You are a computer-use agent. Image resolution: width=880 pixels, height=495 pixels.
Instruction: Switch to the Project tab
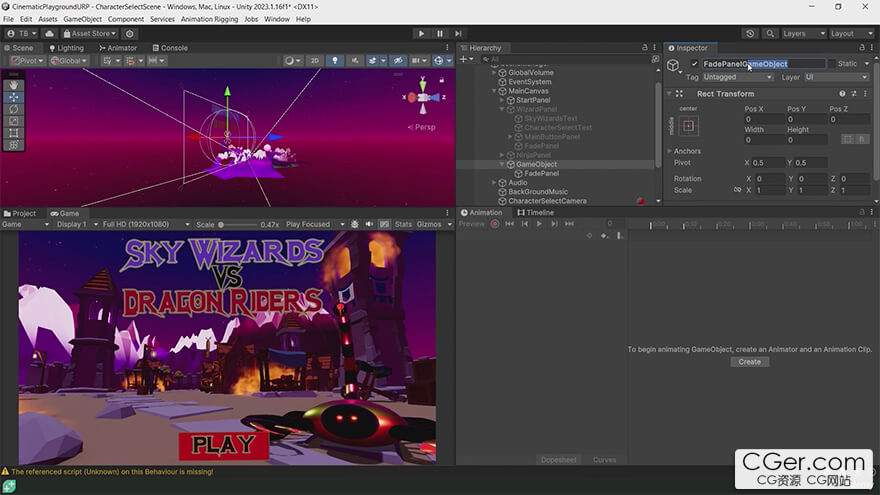click(x=20, y=213)
